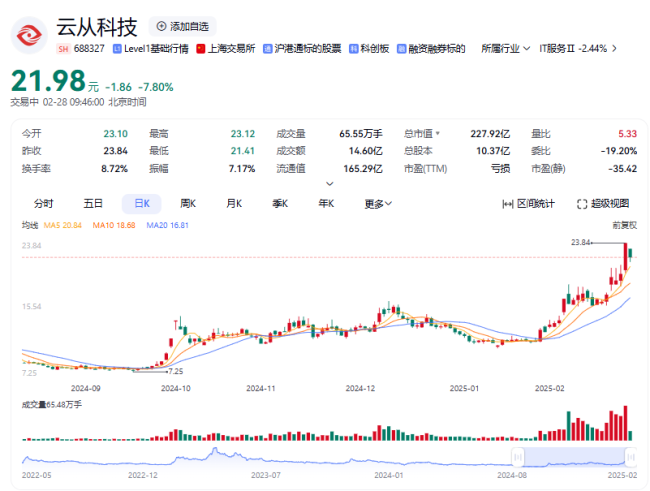
Task: Click 量比 value 5.33
Action: (x=628, y=134)
